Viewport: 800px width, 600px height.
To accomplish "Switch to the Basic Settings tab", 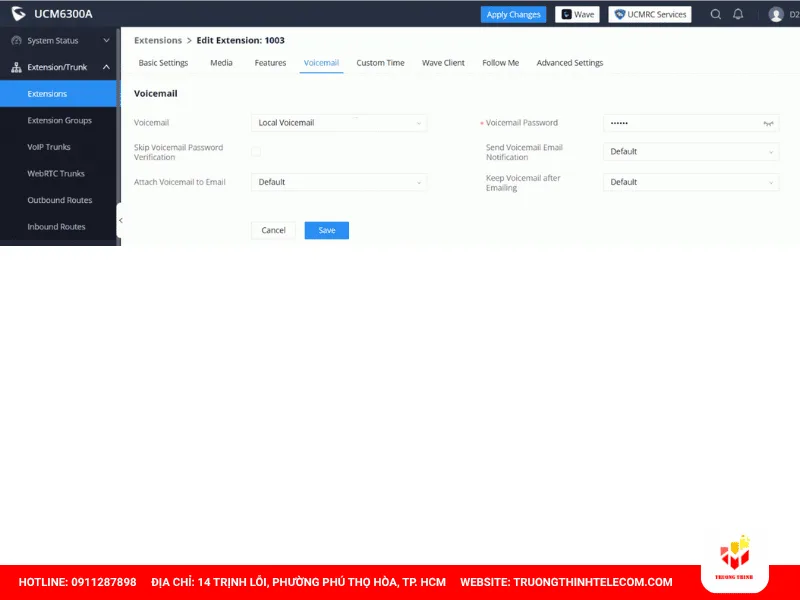I will [163, 63].
